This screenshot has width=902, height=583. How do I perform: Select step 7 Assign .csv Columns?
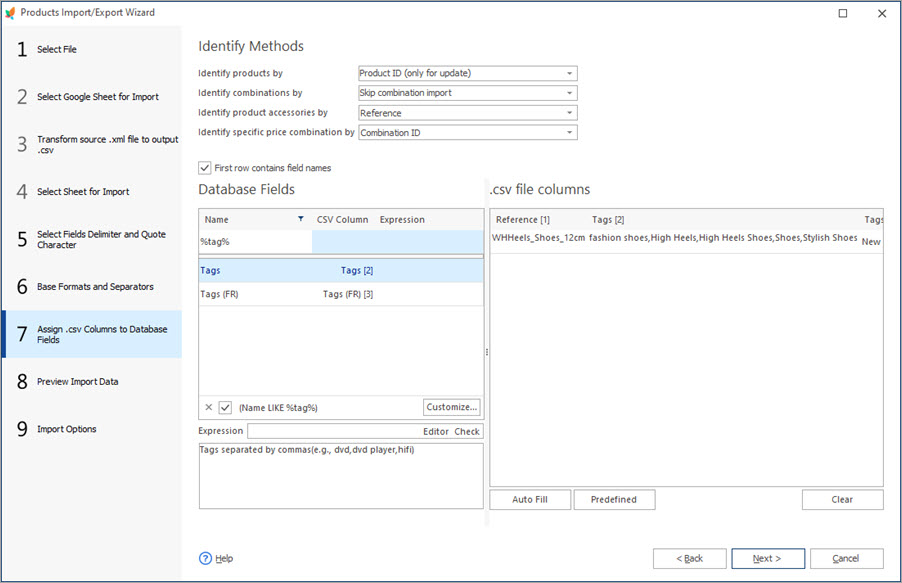tap(92, 334)
